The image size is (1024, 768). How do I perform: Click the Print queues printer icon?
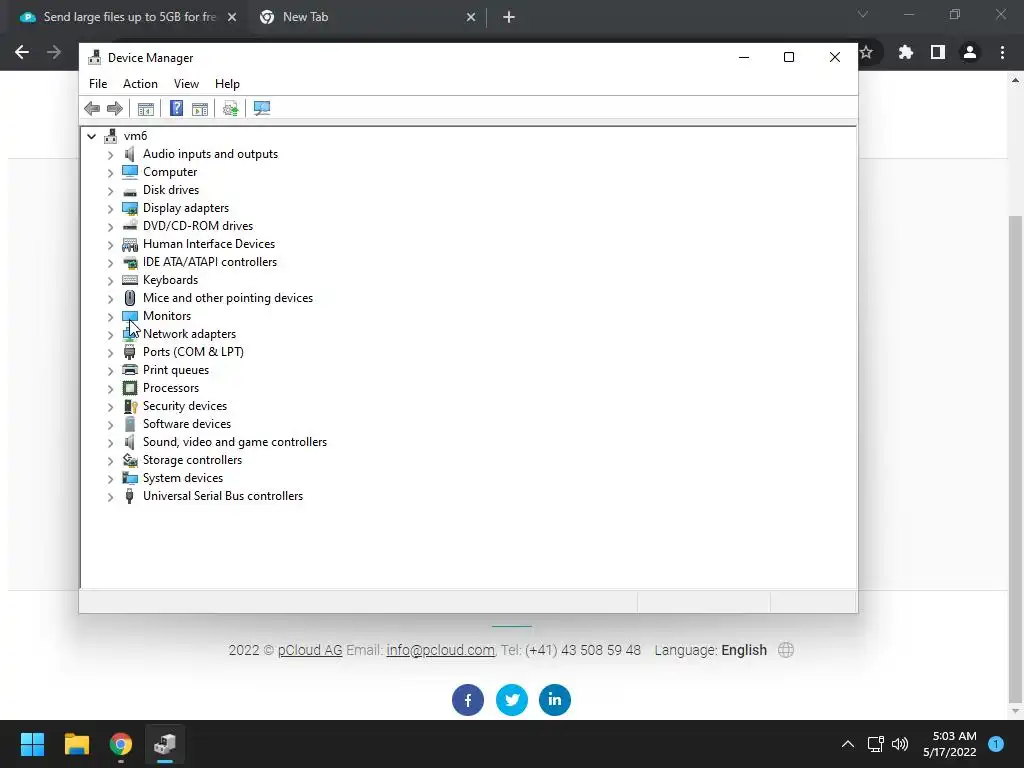click(x=130, y=370)
